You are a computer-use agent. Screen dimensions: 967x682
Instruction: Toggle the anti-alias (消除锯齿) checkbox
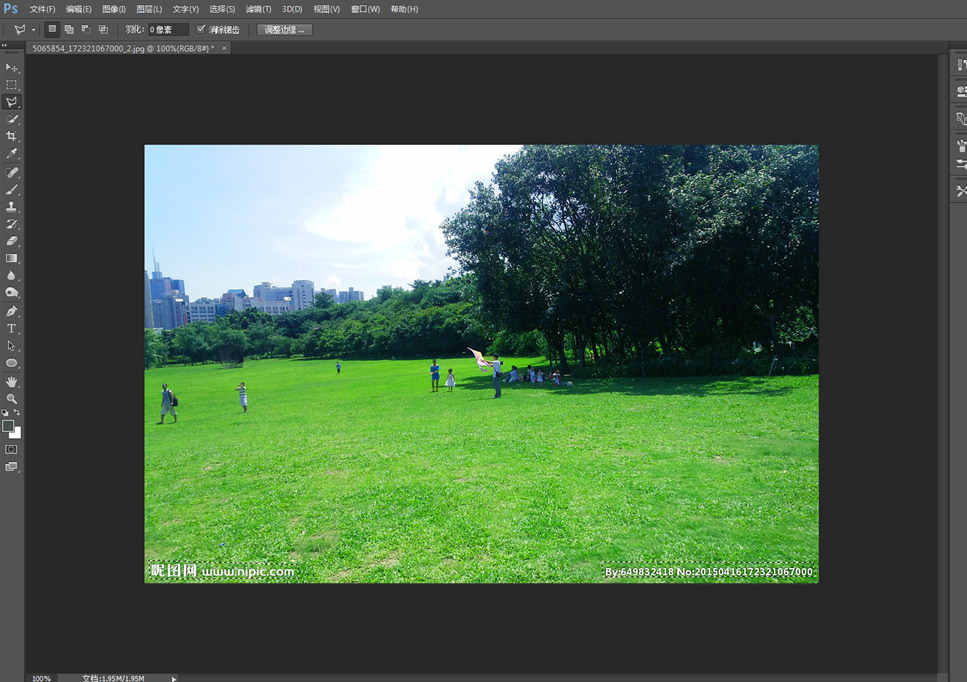pyautogui.click(x=201, y=29)
